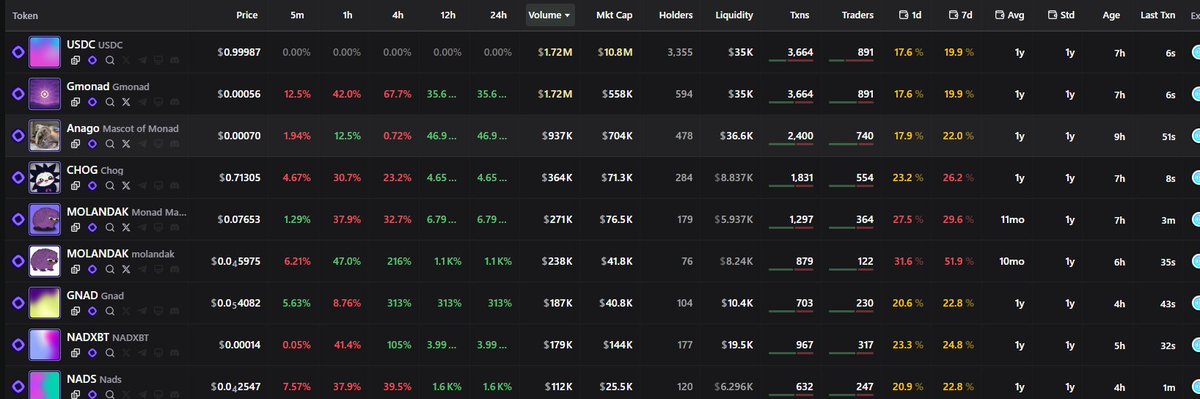Click the Monad chain icon left of GNAD

[x=17, y=303]
